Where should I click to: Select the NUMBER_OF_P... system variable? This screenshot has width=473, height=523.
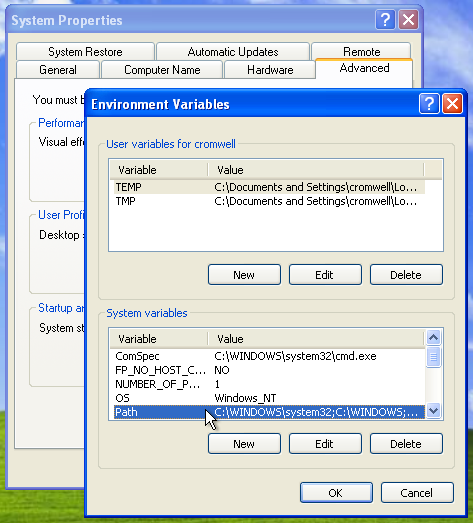click(270, 384)
